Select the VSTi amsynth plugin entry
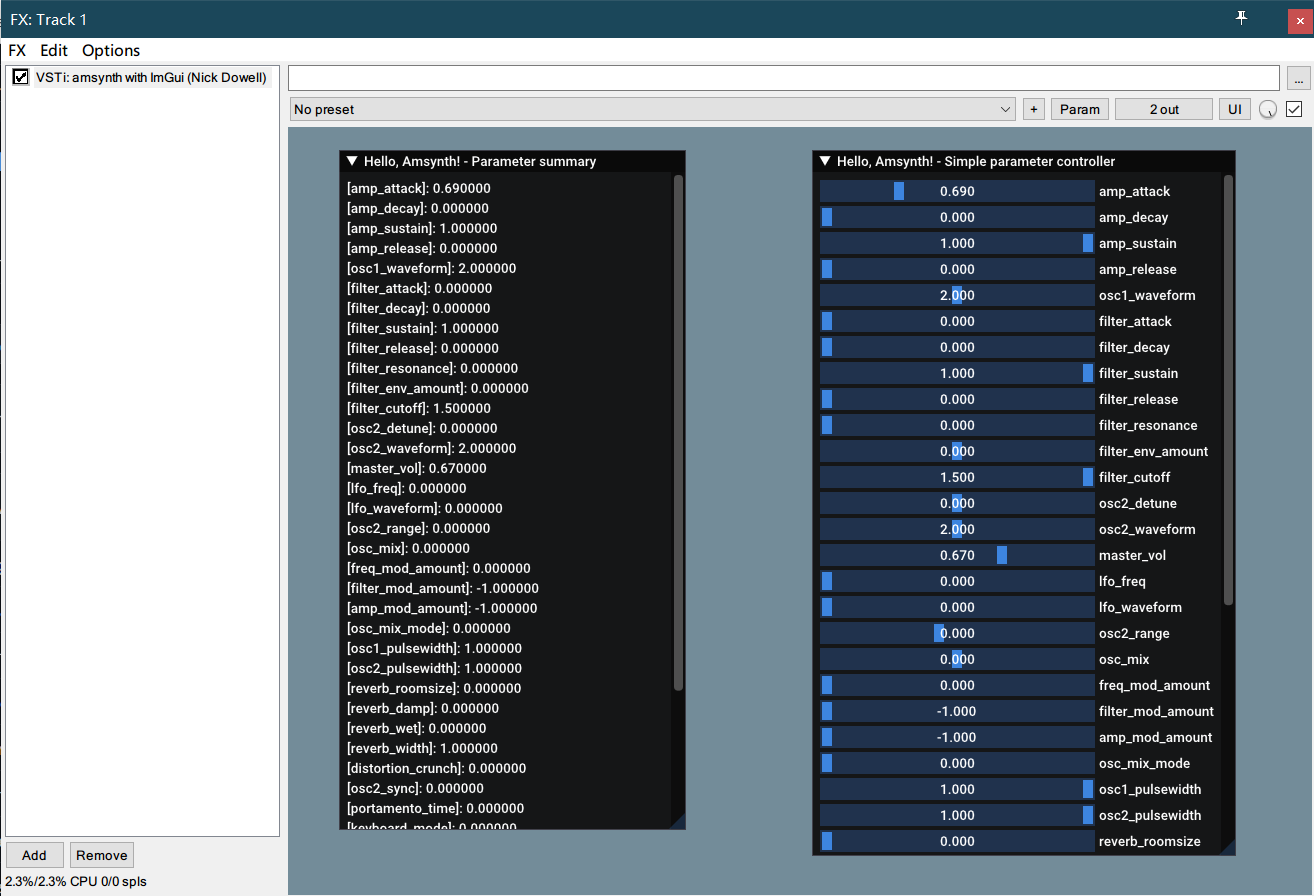1314x896 pixels. (152, 77)
